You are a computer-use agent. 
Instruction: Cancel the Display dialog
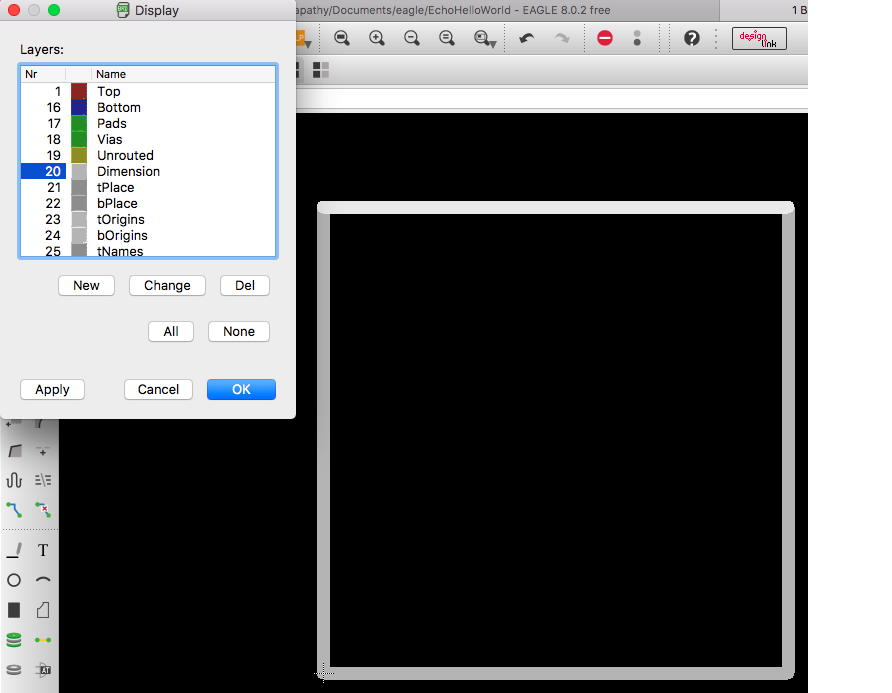tap(158, 390)
